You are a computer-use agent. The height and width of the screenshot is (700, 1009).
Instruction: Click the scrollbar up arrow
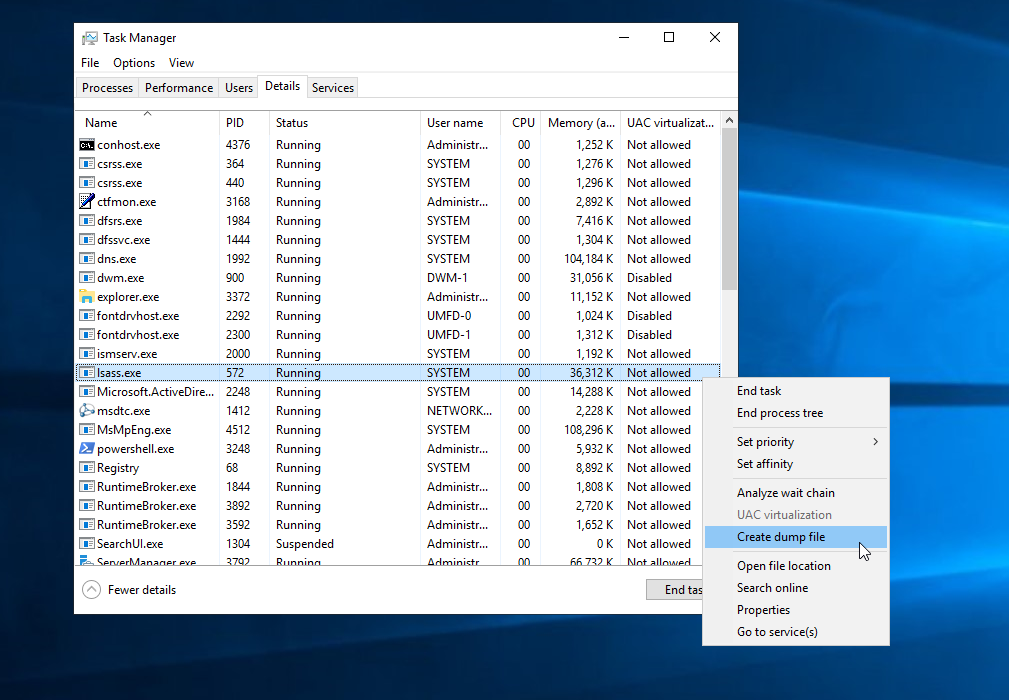(729, 120)
